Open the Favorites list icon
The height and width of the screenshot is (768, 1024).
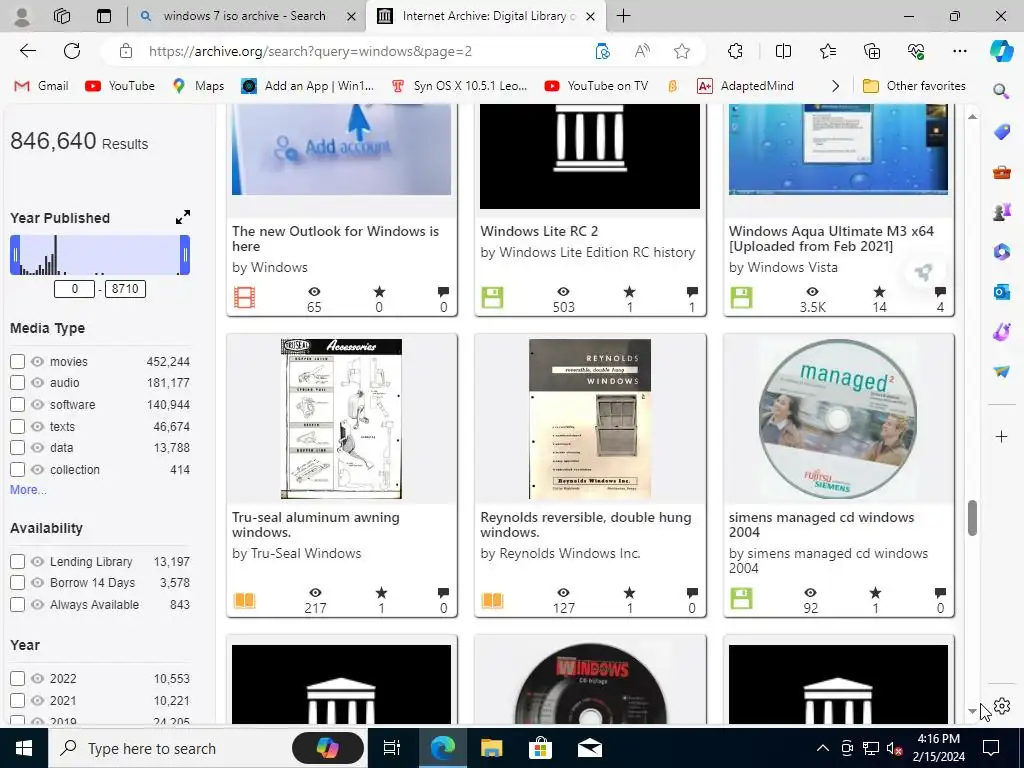[827, 51]
